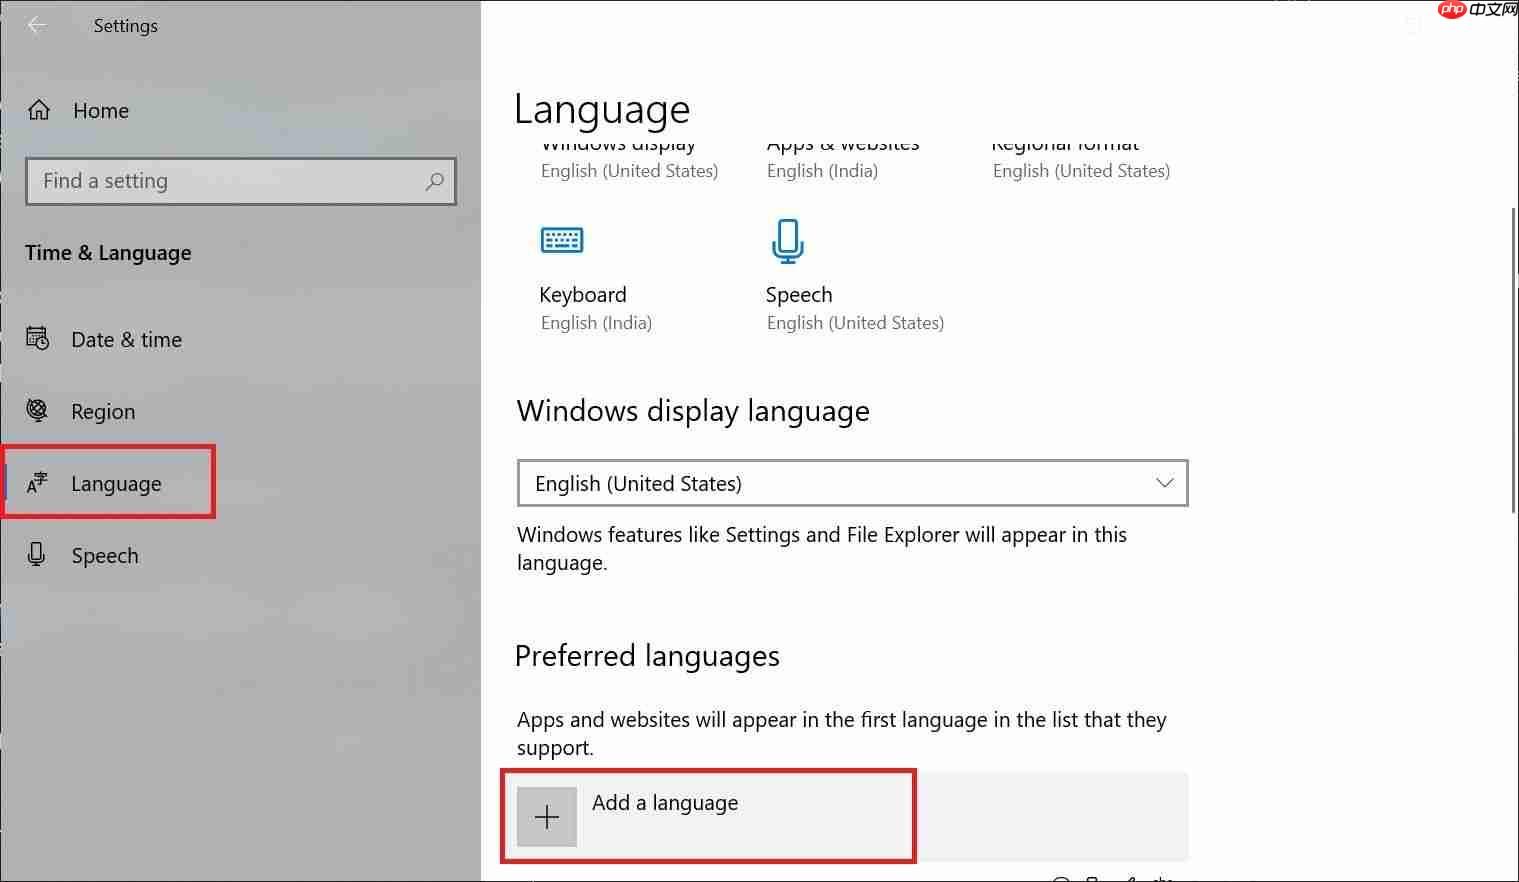The height and width of the screenshot is (882, 1519).
Task: Open the Keyboard tile icon
Action: pos(562,240)
